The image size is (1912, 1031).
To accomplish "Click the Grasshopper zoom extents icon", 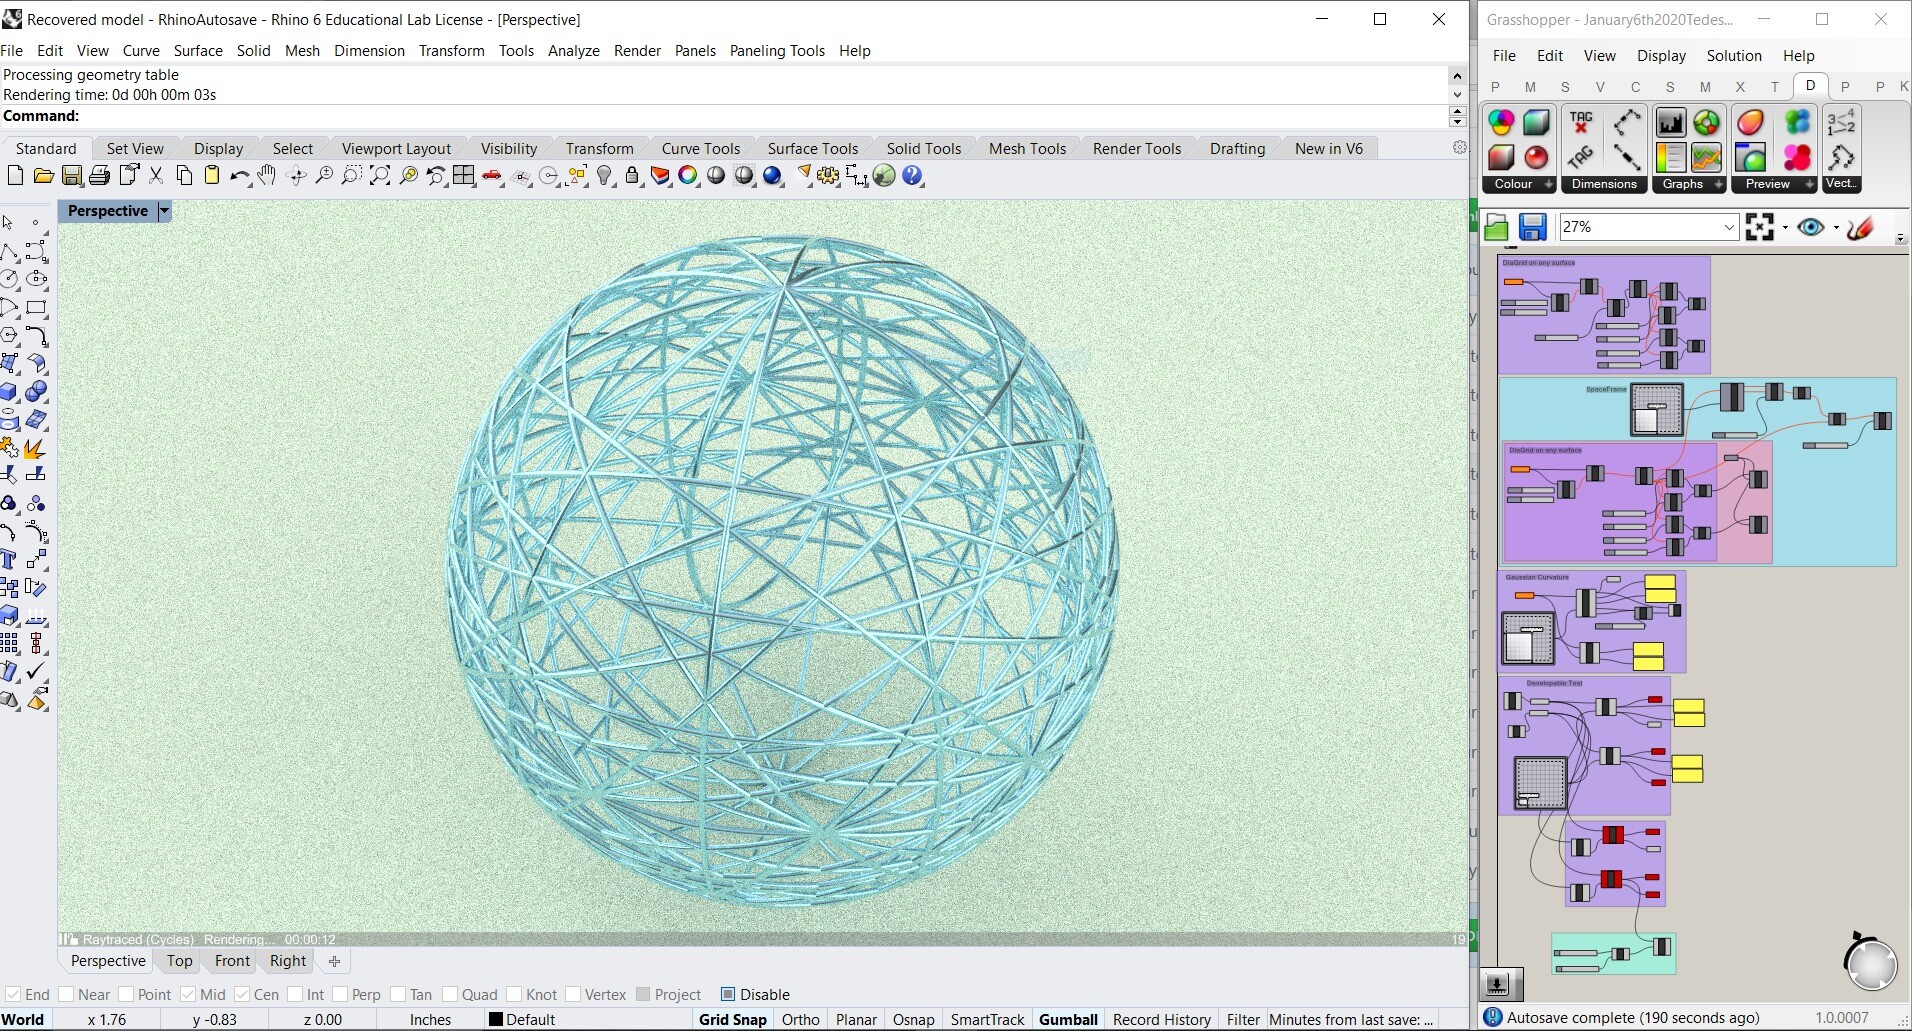I will point(1762,227).
